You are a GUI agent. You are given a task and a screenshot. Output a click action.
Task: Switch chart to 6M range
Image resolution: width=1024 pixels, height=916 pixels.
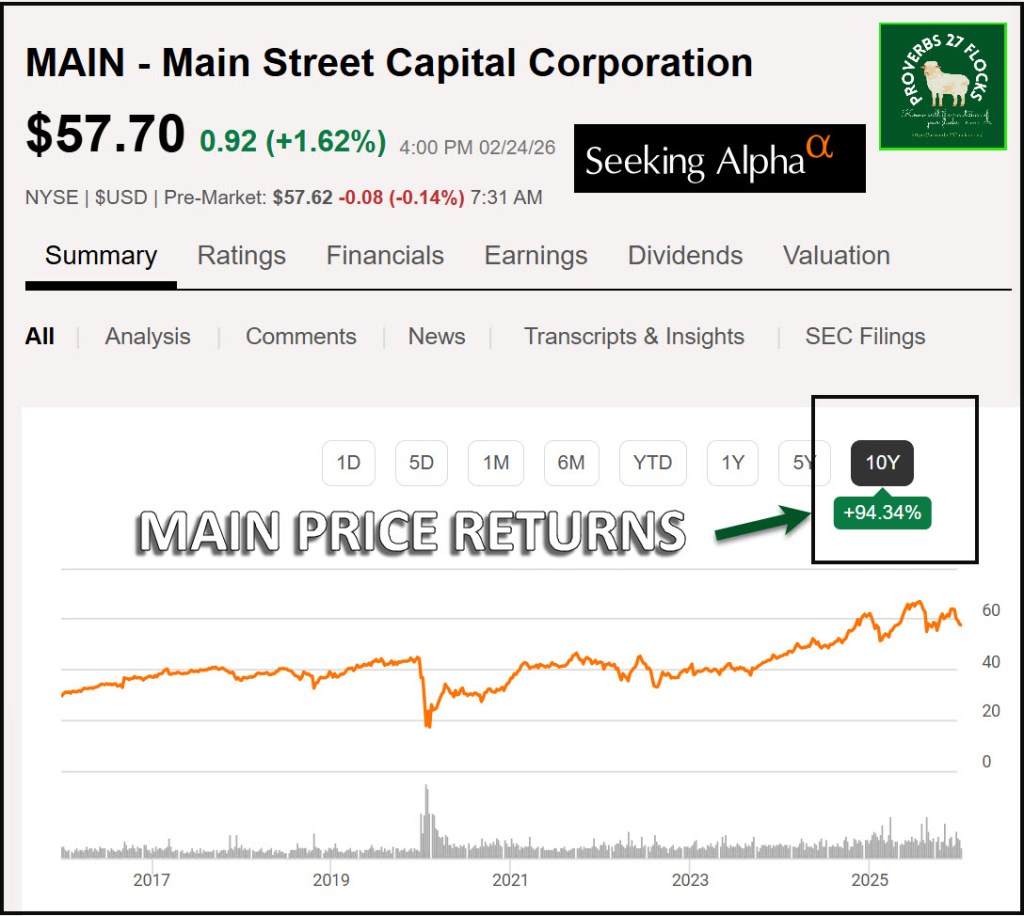[x=571, y=462]
